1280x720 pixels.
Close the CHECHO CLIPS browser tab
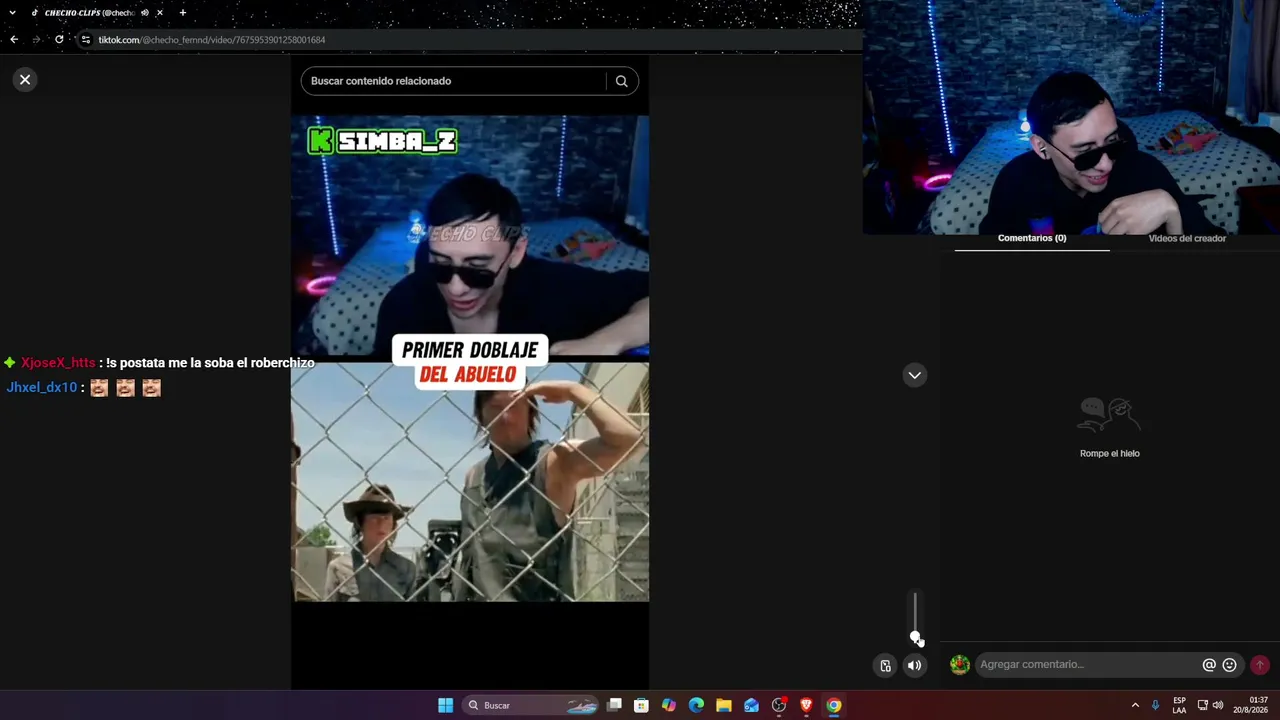[x=159, y=13]
